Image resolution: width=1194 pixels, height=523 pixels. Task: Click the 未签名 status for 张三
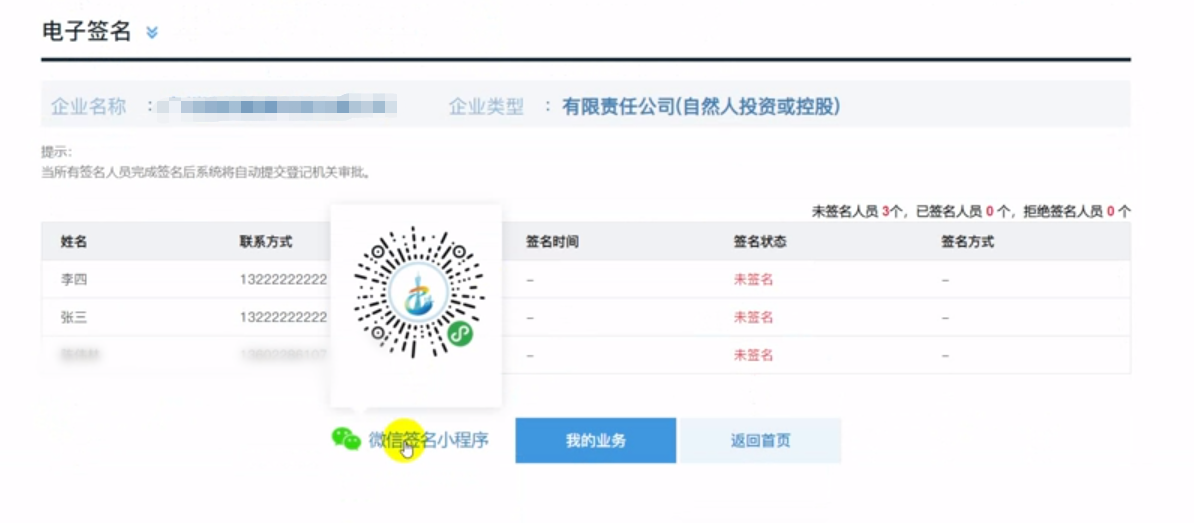[753, 317]
